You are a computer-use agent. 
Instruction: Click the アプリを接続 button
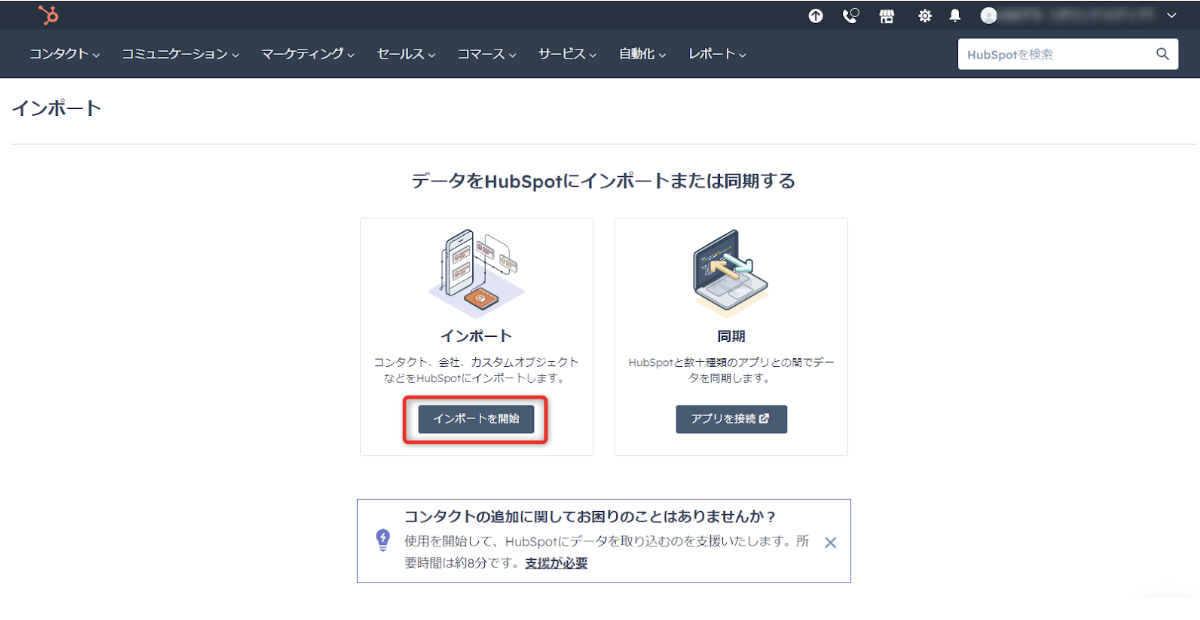click(731, 419)
